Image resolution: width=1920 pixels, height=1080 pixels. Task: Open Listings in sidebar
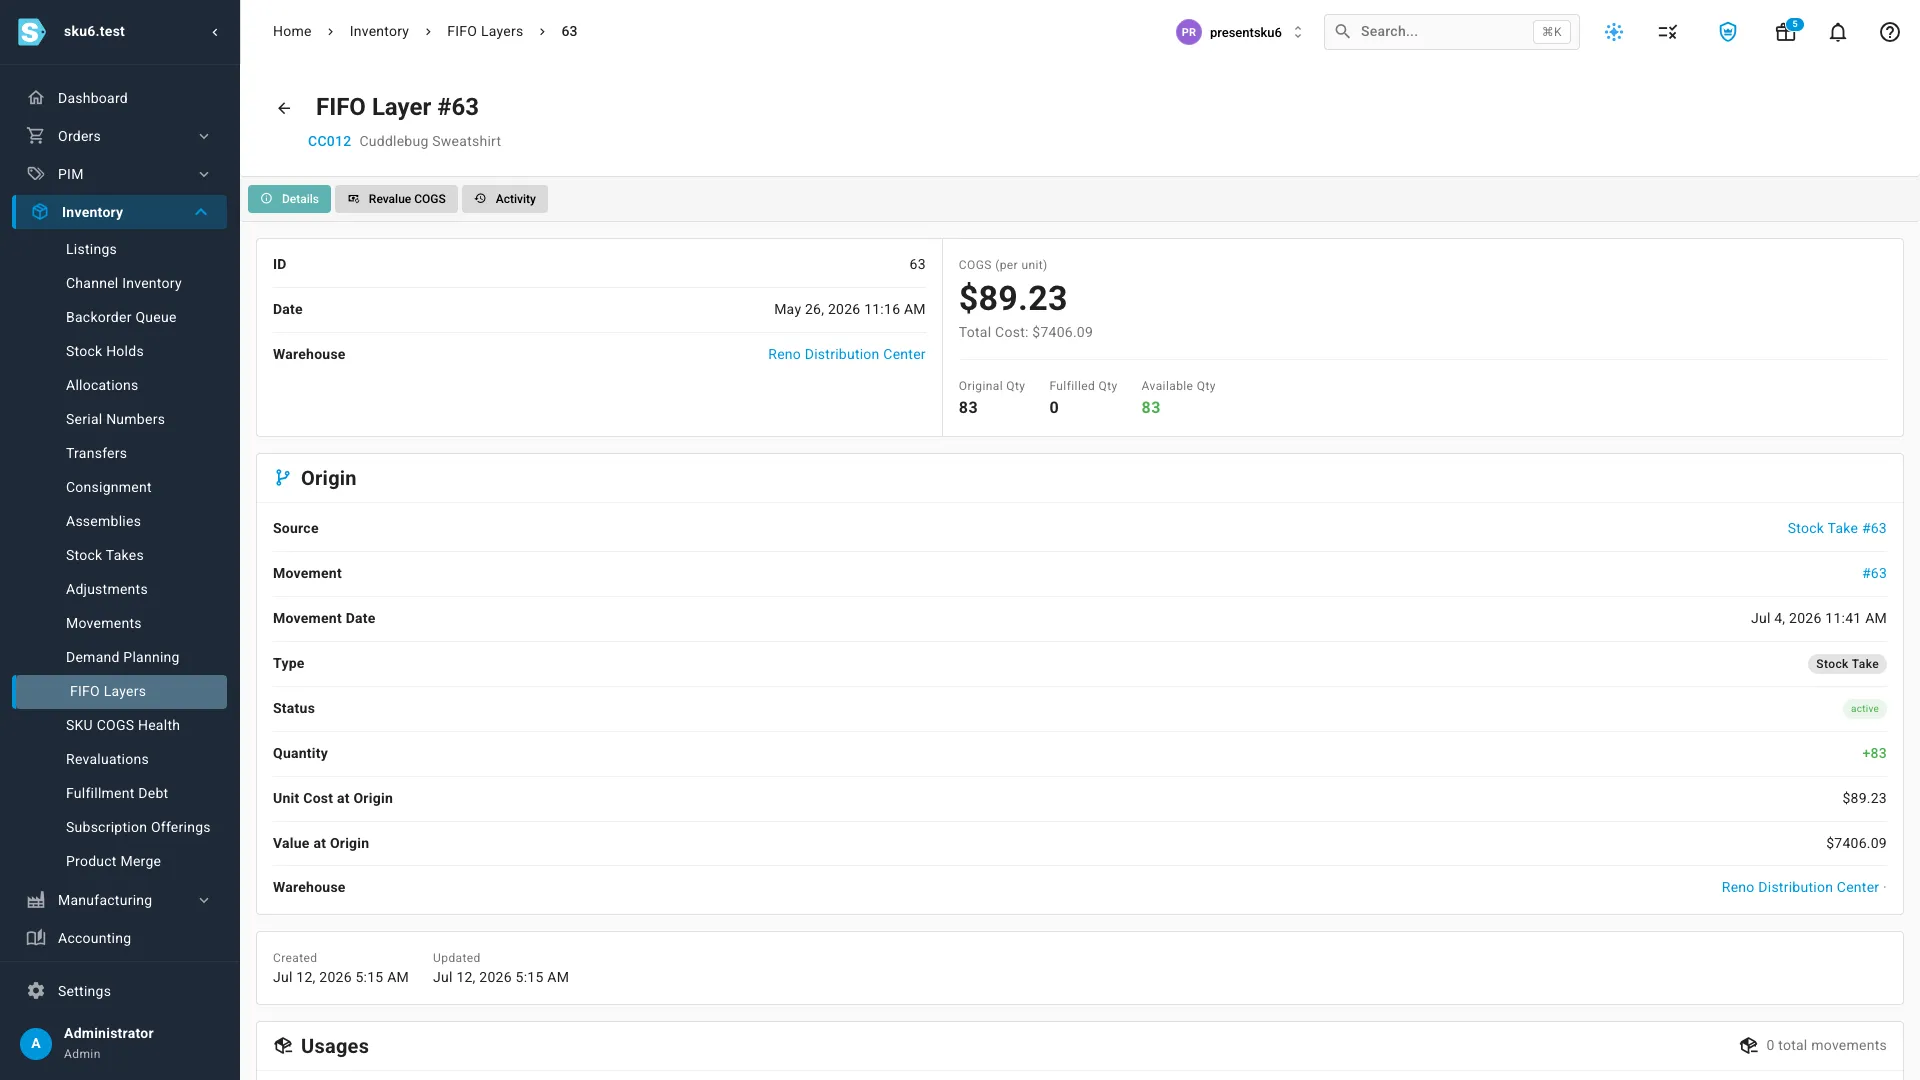[x=91, y=249]
